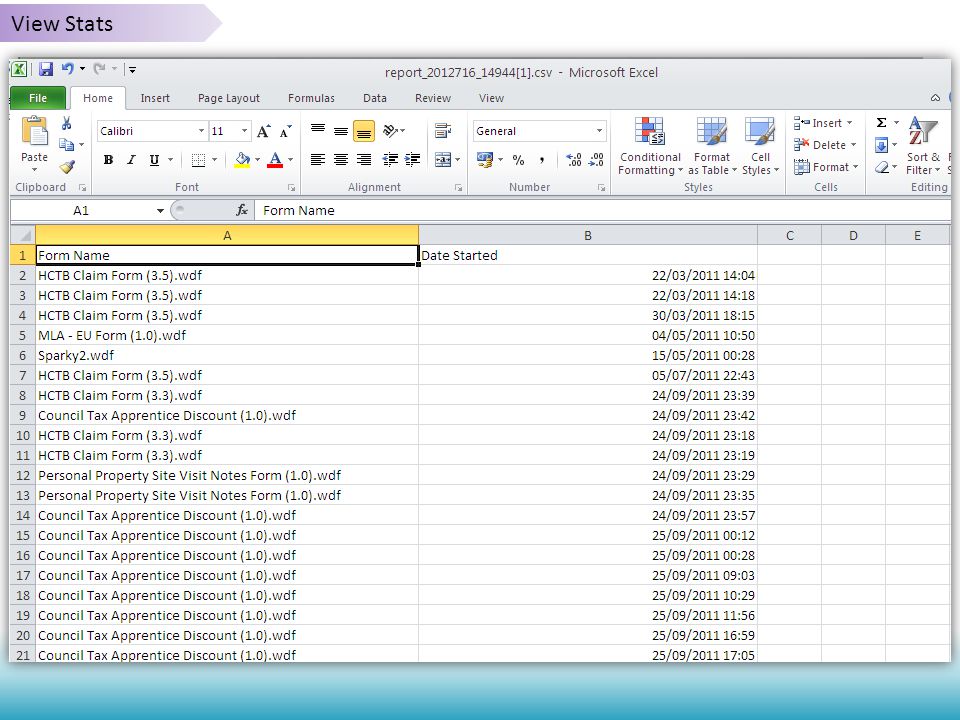
Task: Toggle Bold formatting
Action: click(x=108, y=160)
